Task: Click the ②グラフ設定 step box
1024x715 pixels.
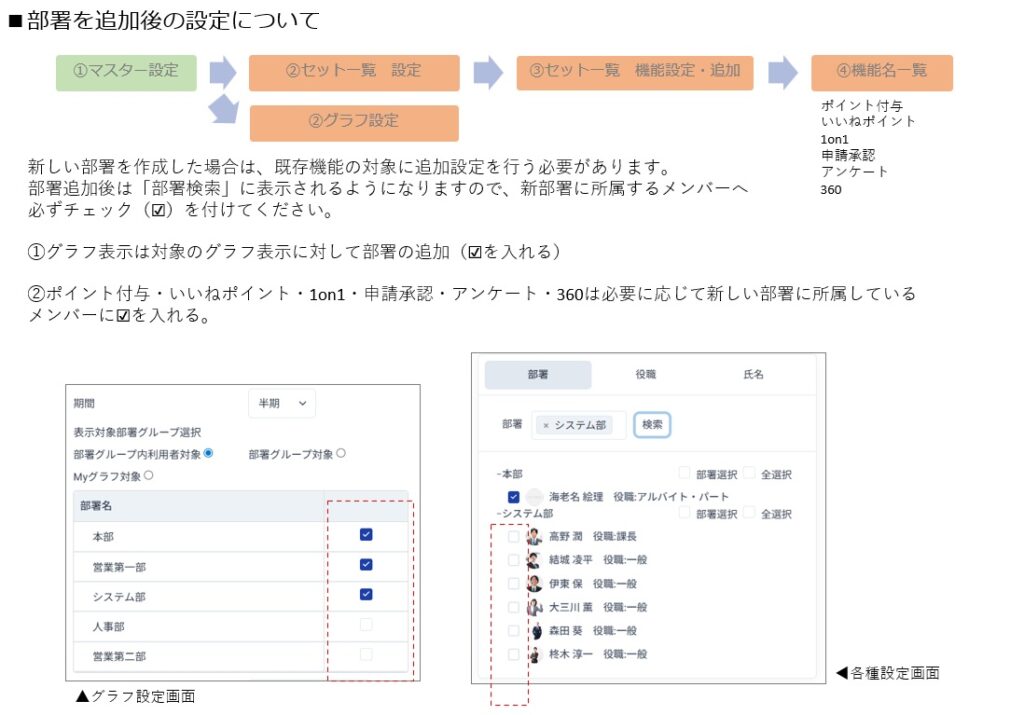Action: [354, 122]
